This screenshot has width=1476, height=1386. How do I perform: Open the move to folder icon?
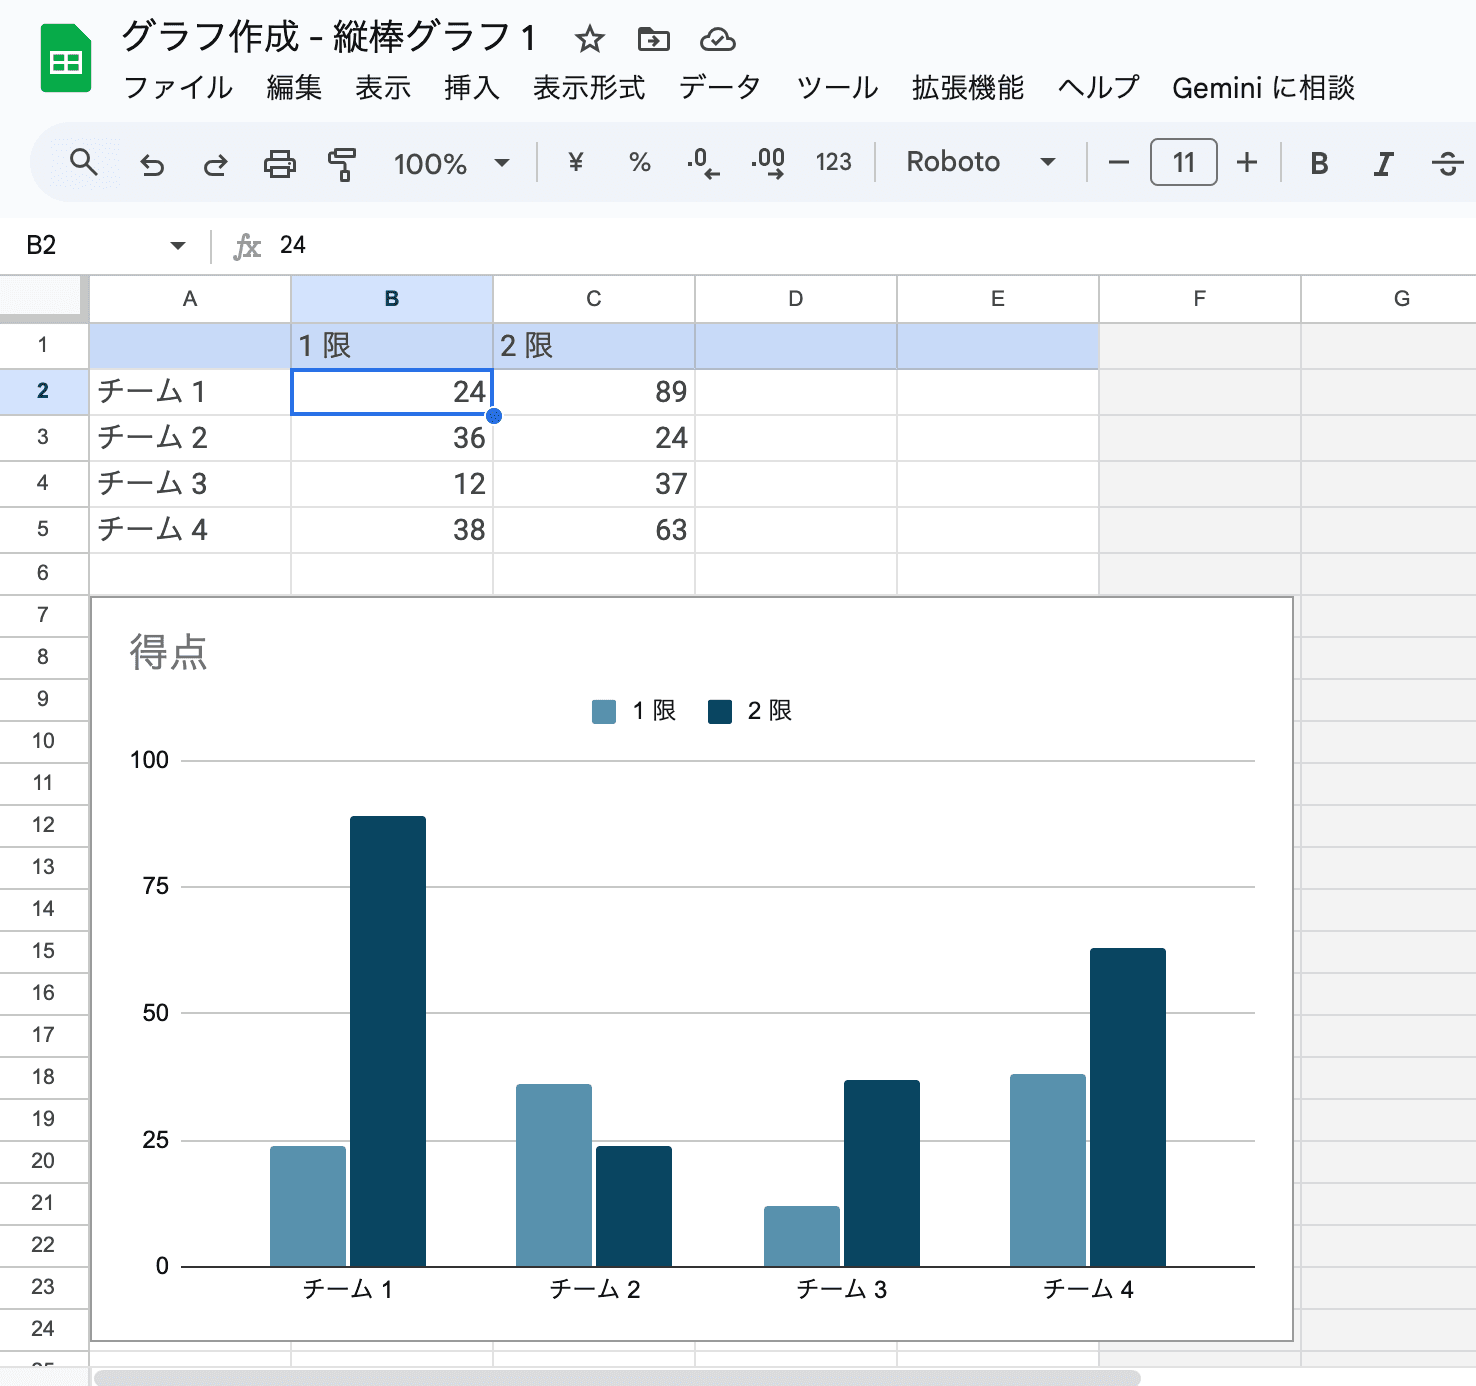[653, 40]
